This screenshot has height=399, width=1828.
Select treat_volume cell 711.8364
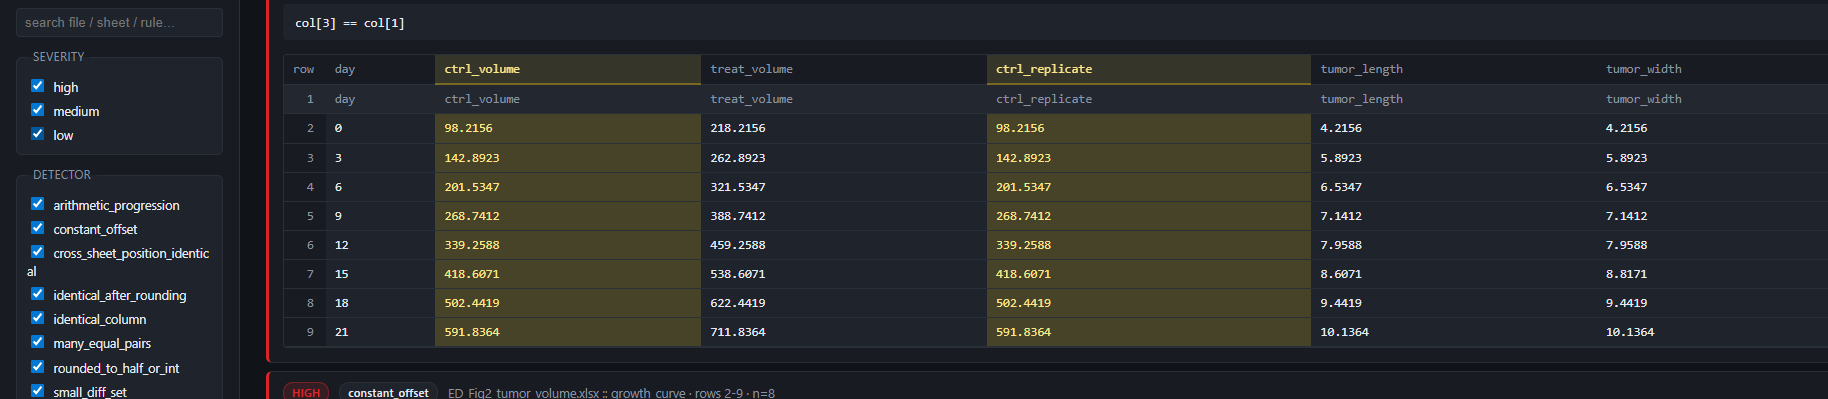(x=844, y=332)
